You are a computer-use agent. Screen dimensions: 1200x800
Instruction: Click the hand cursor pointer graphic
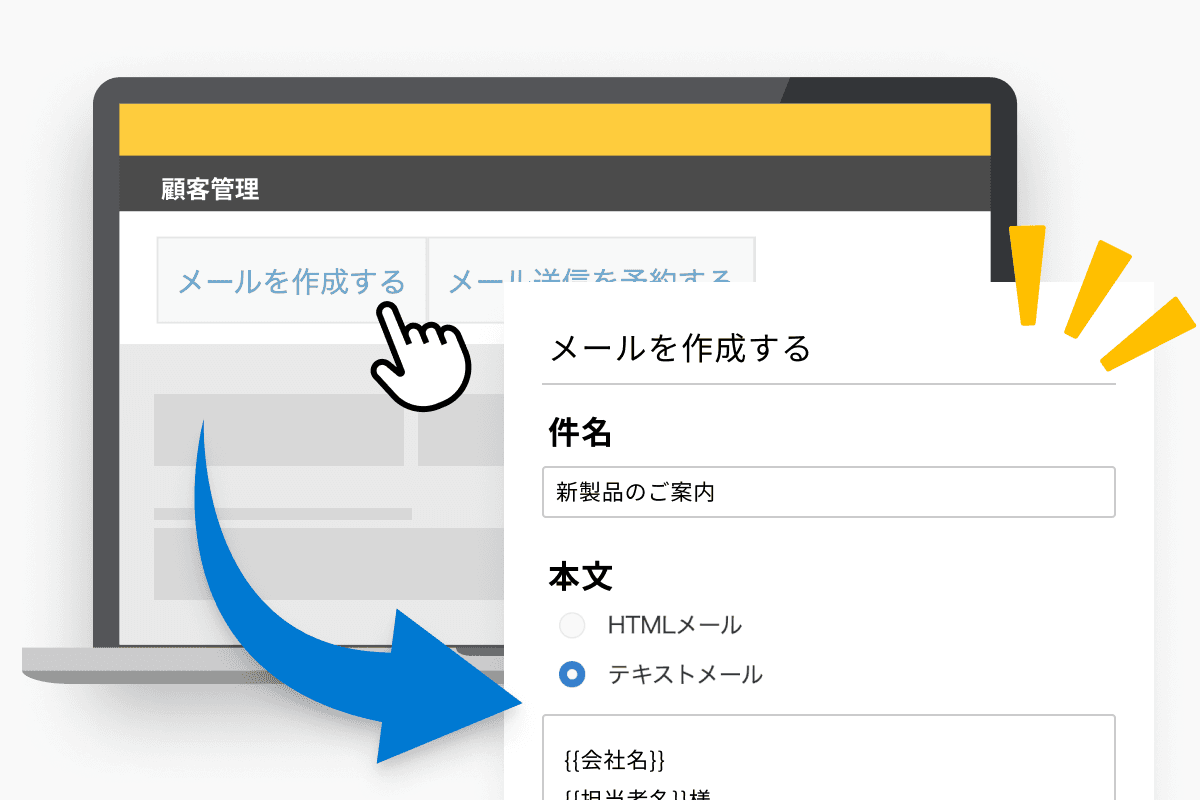pos(420,360)
